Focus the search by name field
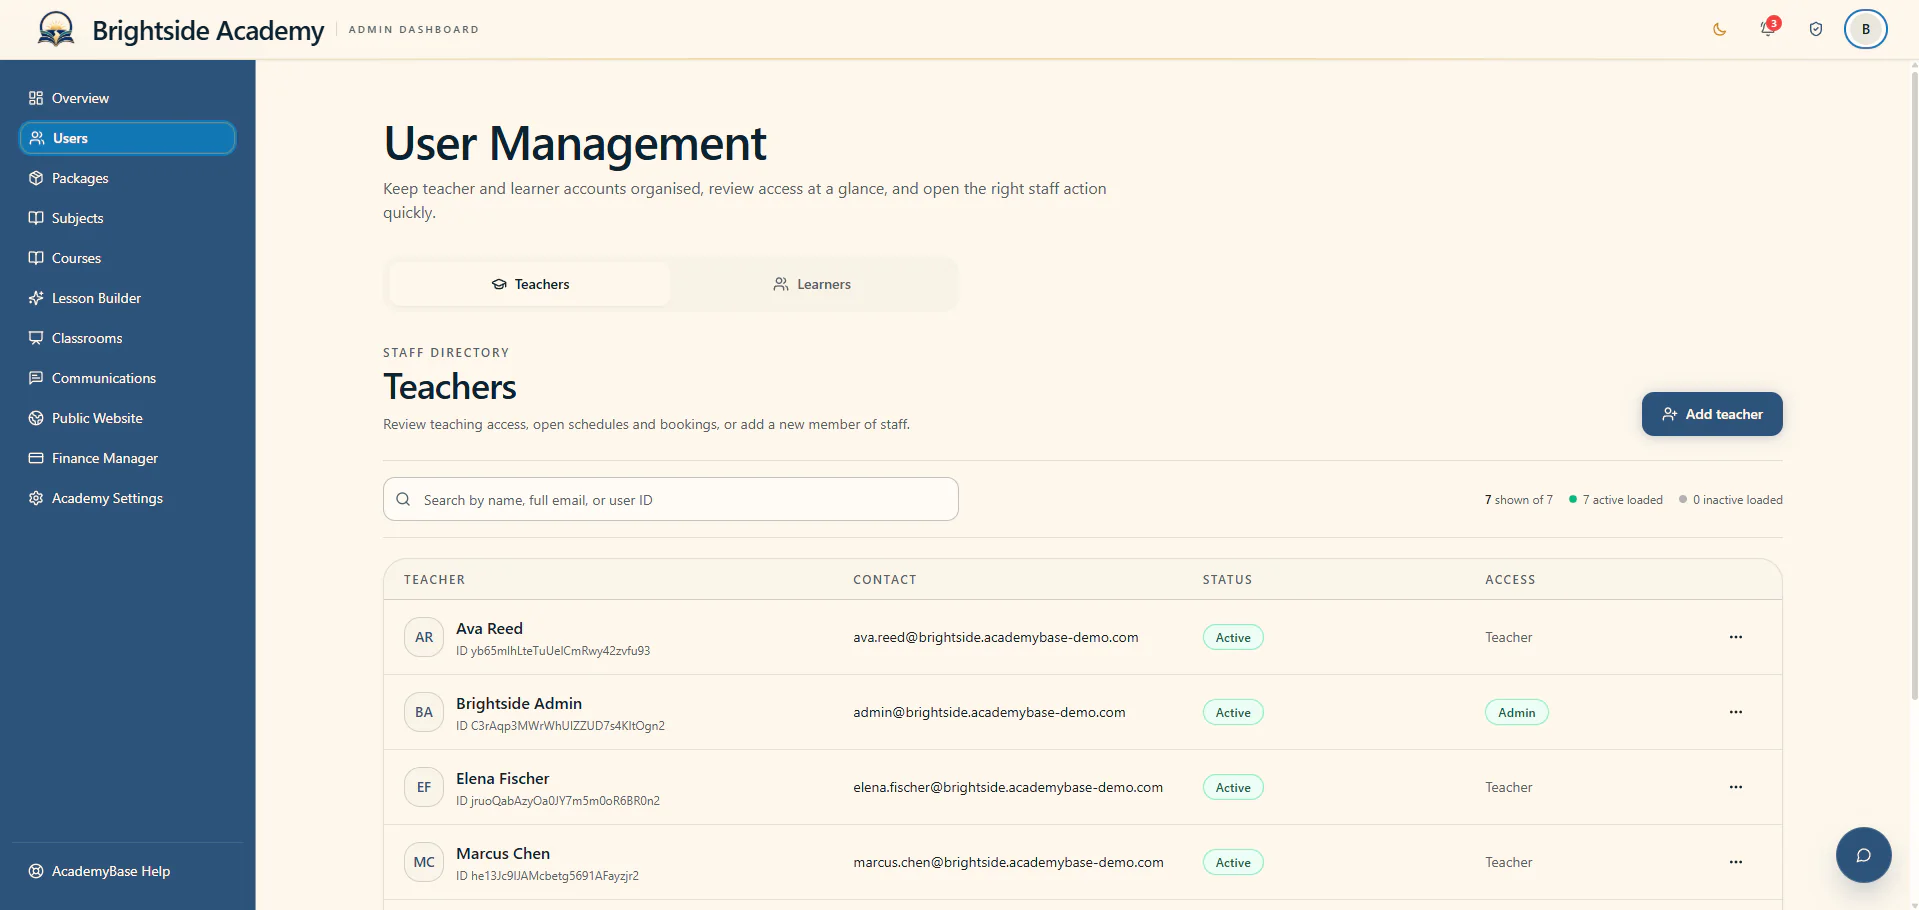Viewport: 1919px width, 910px height. pos(671,499)
